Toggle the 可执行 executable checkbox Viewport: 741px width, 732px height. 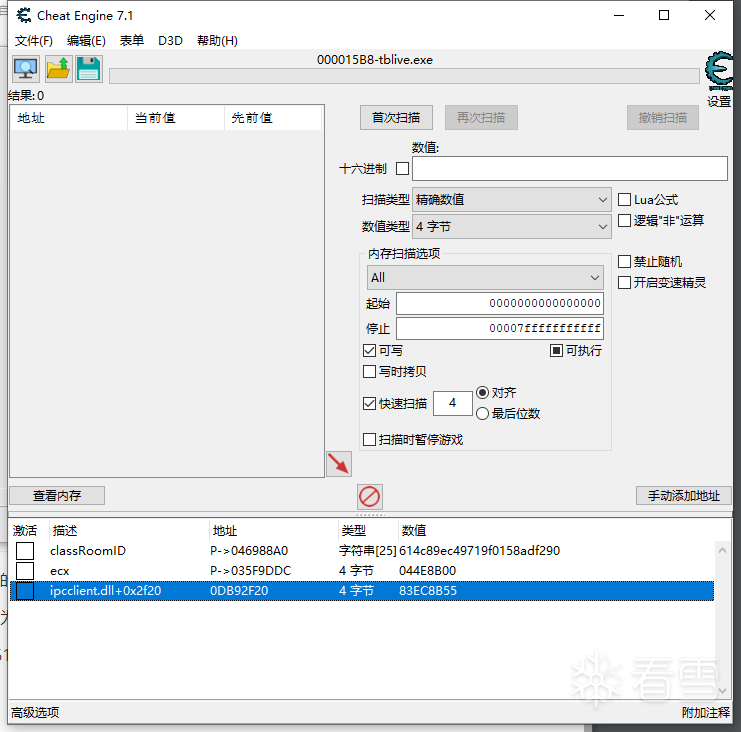coord(556,351)
